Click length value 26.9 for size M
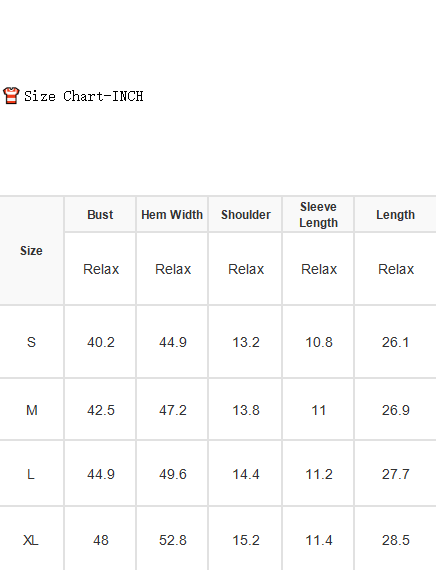This screenshot has height=570, width=436. click(x=396, y=410)
